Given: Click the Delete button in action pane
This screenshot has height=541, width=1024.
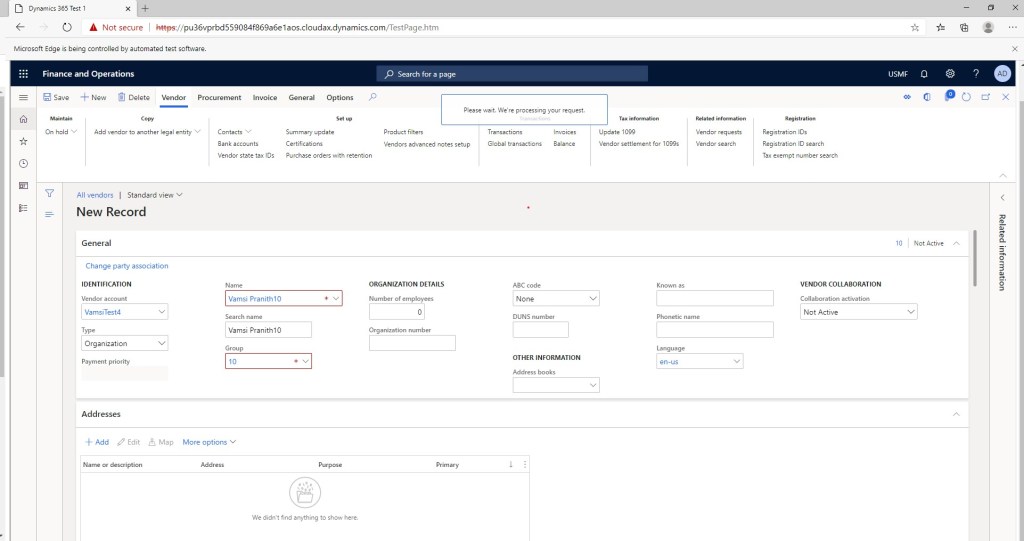Looking at the screenshot, I should pos(134,98).
